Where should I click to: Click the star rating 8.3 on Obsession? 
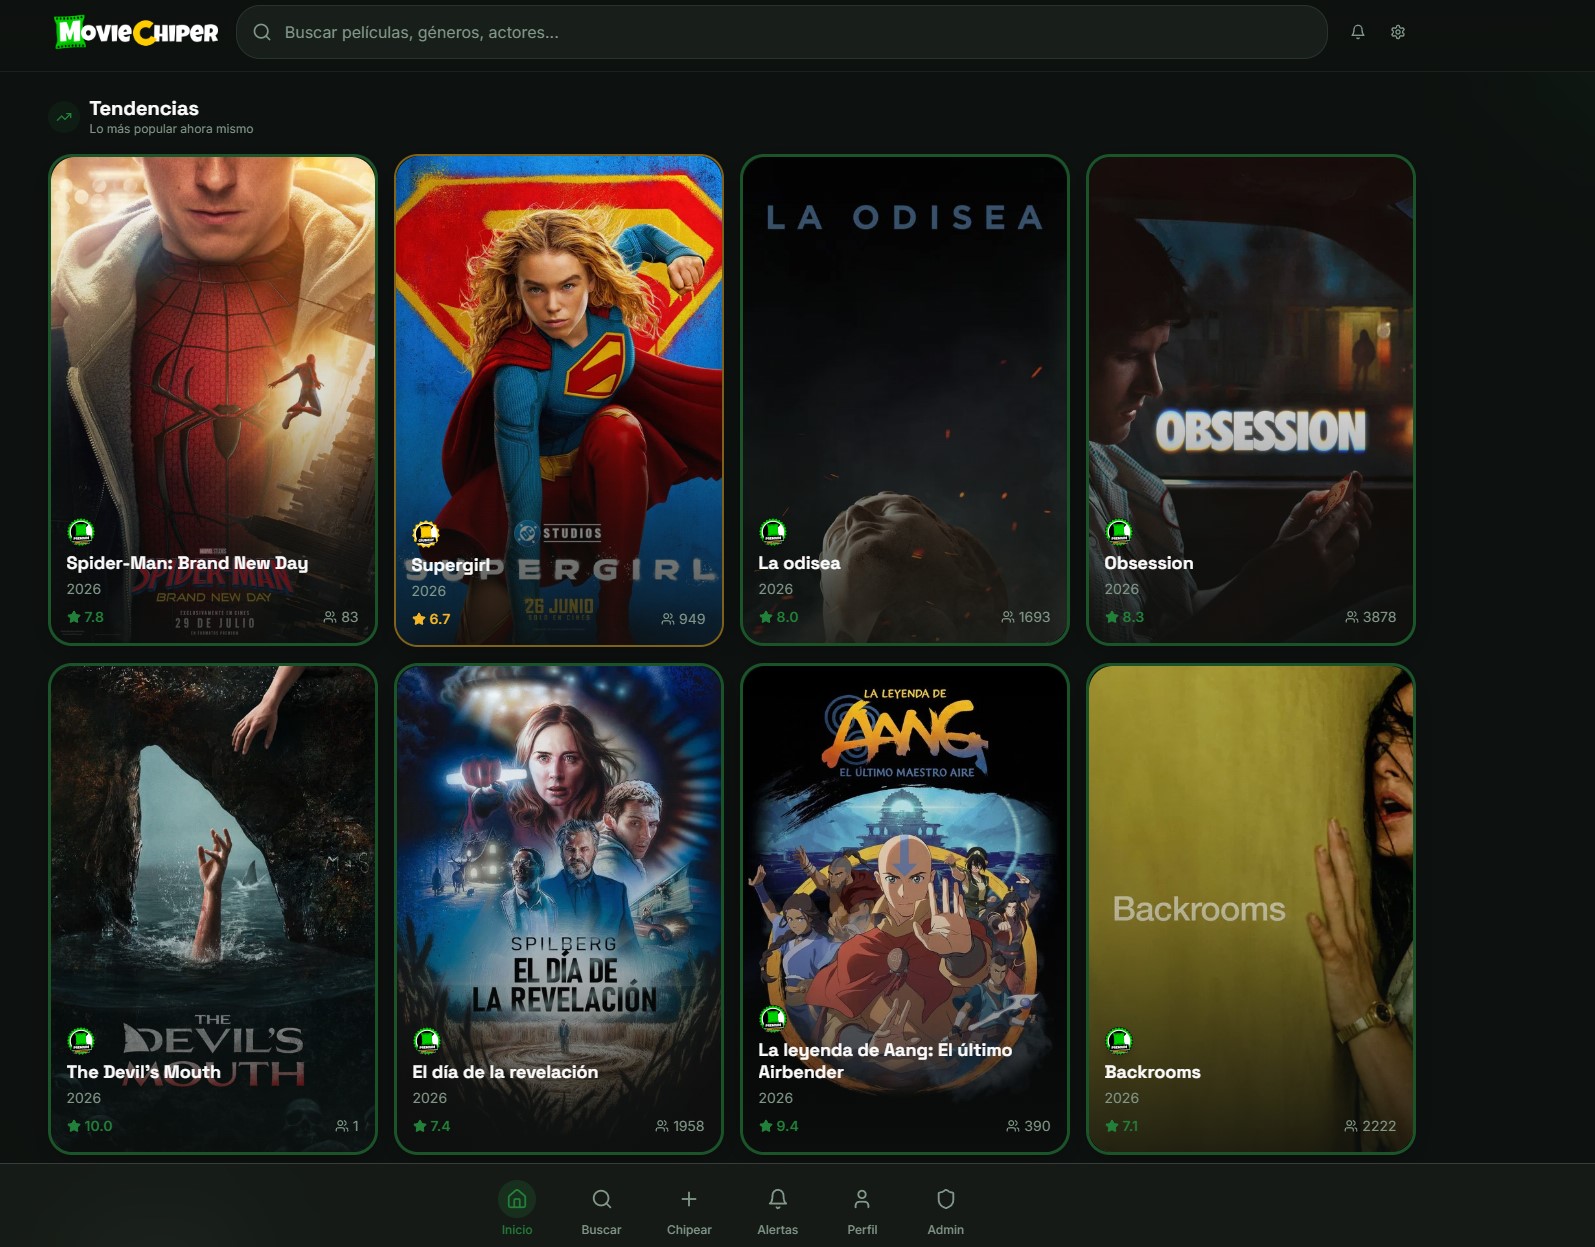click(1124, 617)
